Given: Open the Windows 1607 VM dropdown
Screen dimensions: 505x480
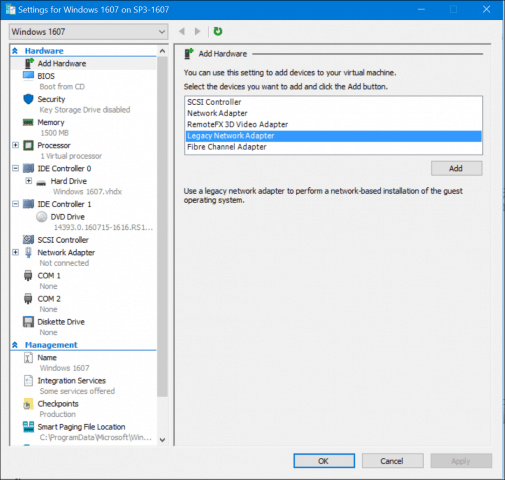Looking at the screenshot, I should (88, 32).
